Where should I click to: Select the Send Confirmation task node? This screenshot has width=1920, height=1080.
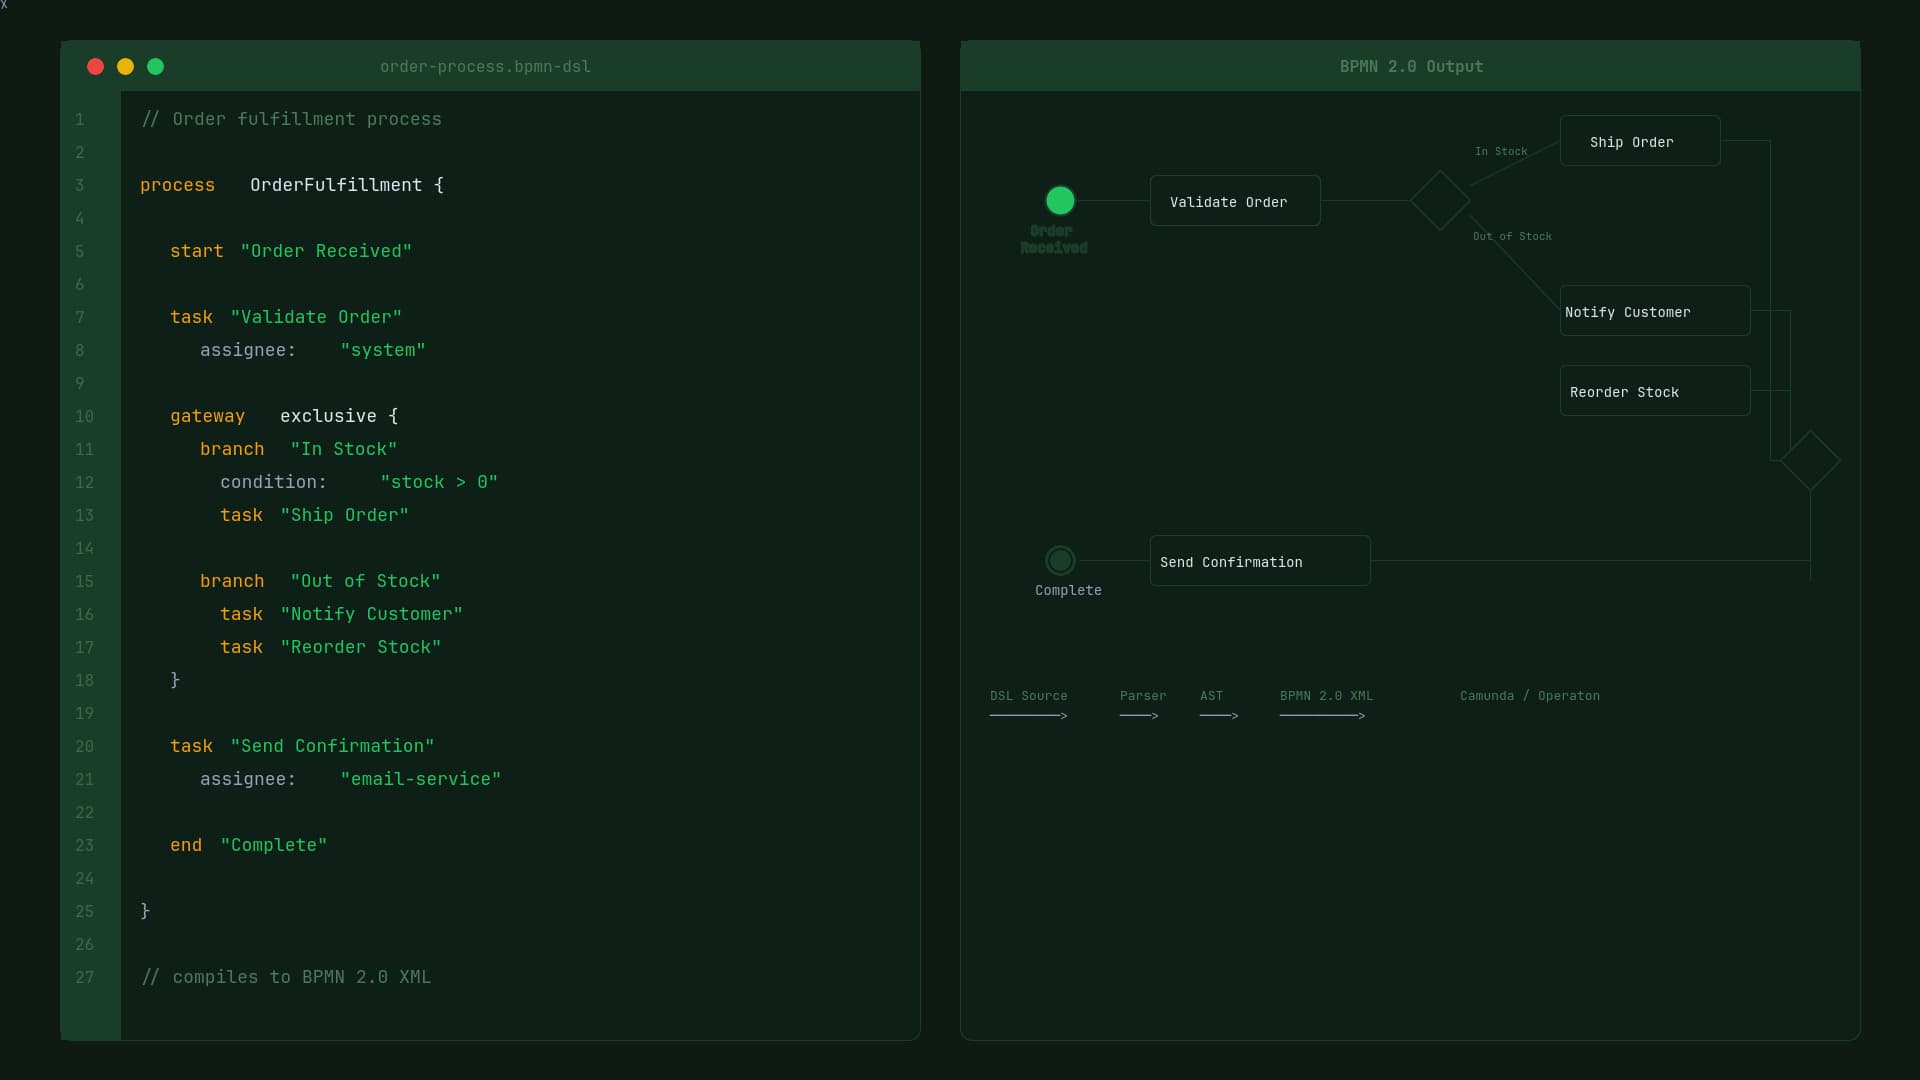click(x=1260, y=561)
